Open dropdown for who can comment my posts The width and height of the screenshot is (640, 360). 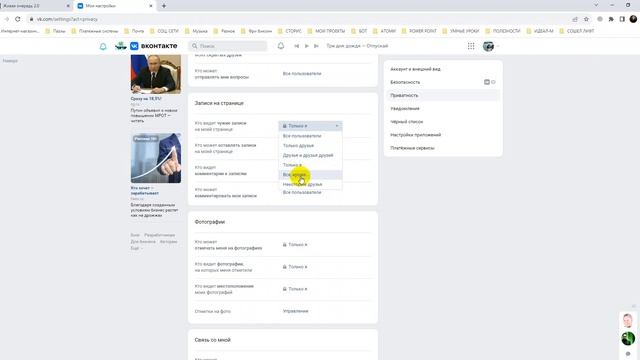coord(302,193)
